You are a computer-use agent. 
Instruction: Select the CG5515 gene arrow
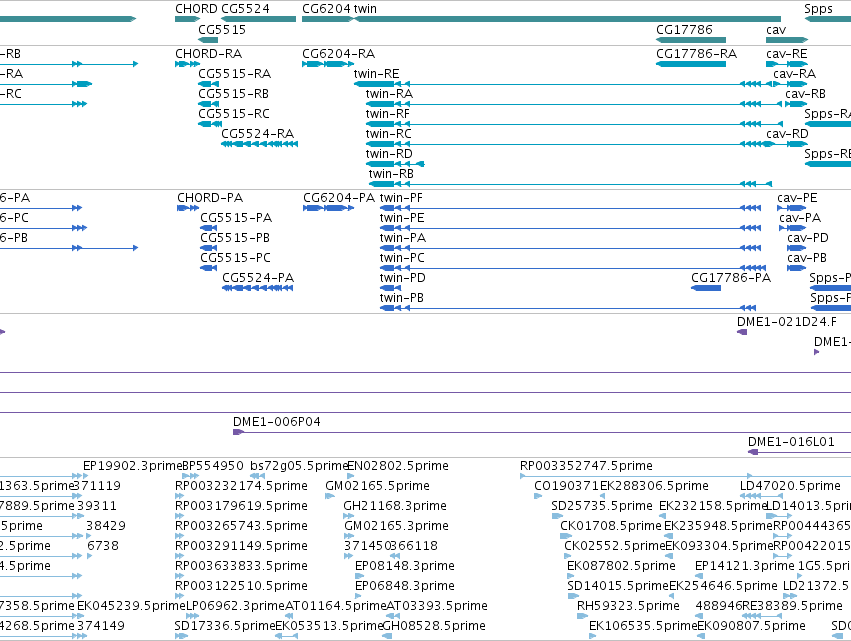[208, 40]
